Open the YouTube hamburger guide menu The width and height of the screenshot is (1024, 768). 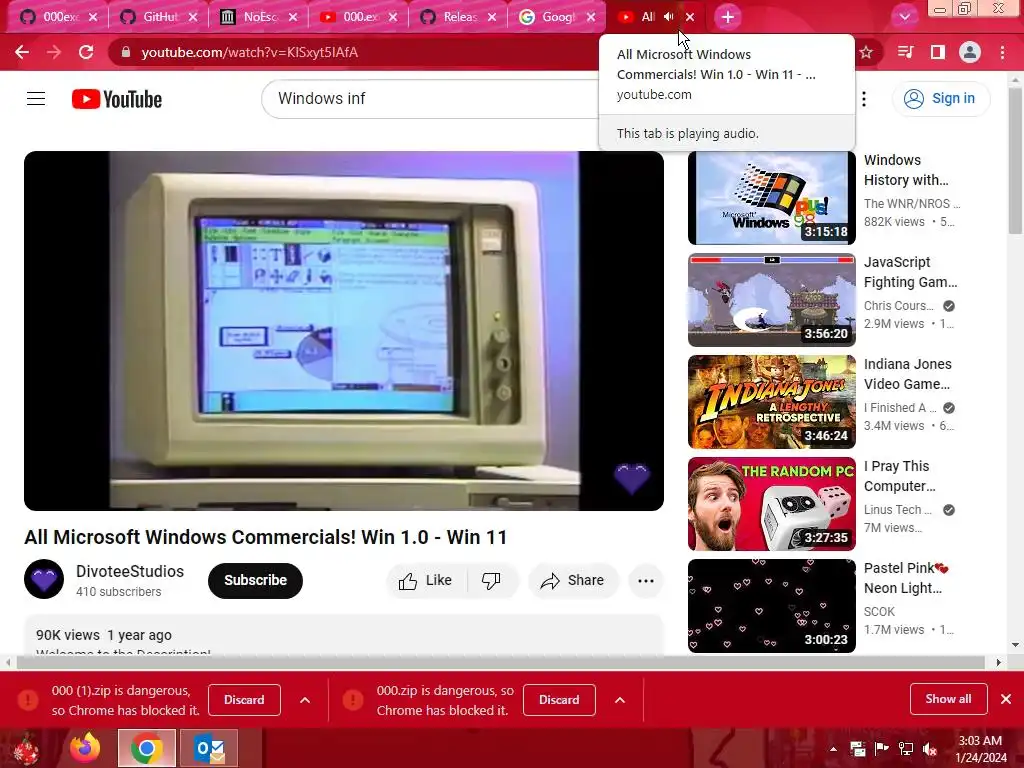point(36,99)
